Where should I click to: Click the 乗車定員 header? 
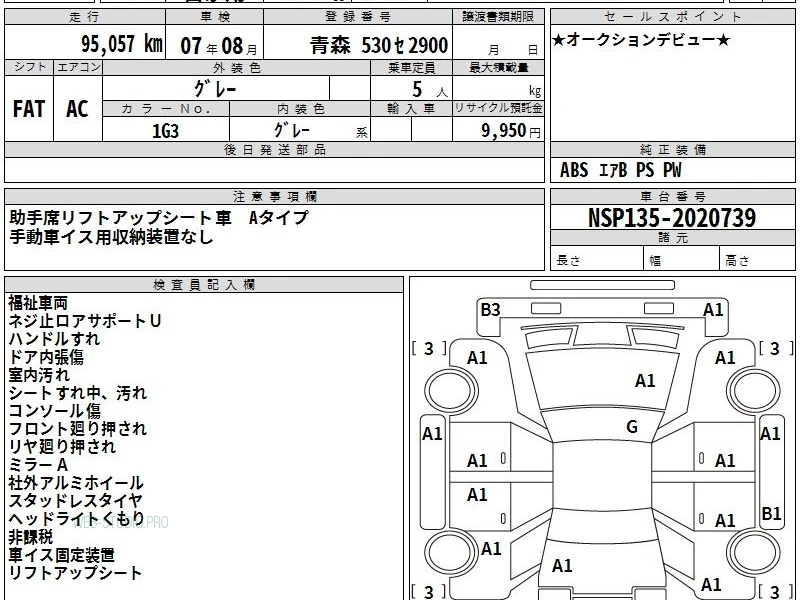point(411,67)
